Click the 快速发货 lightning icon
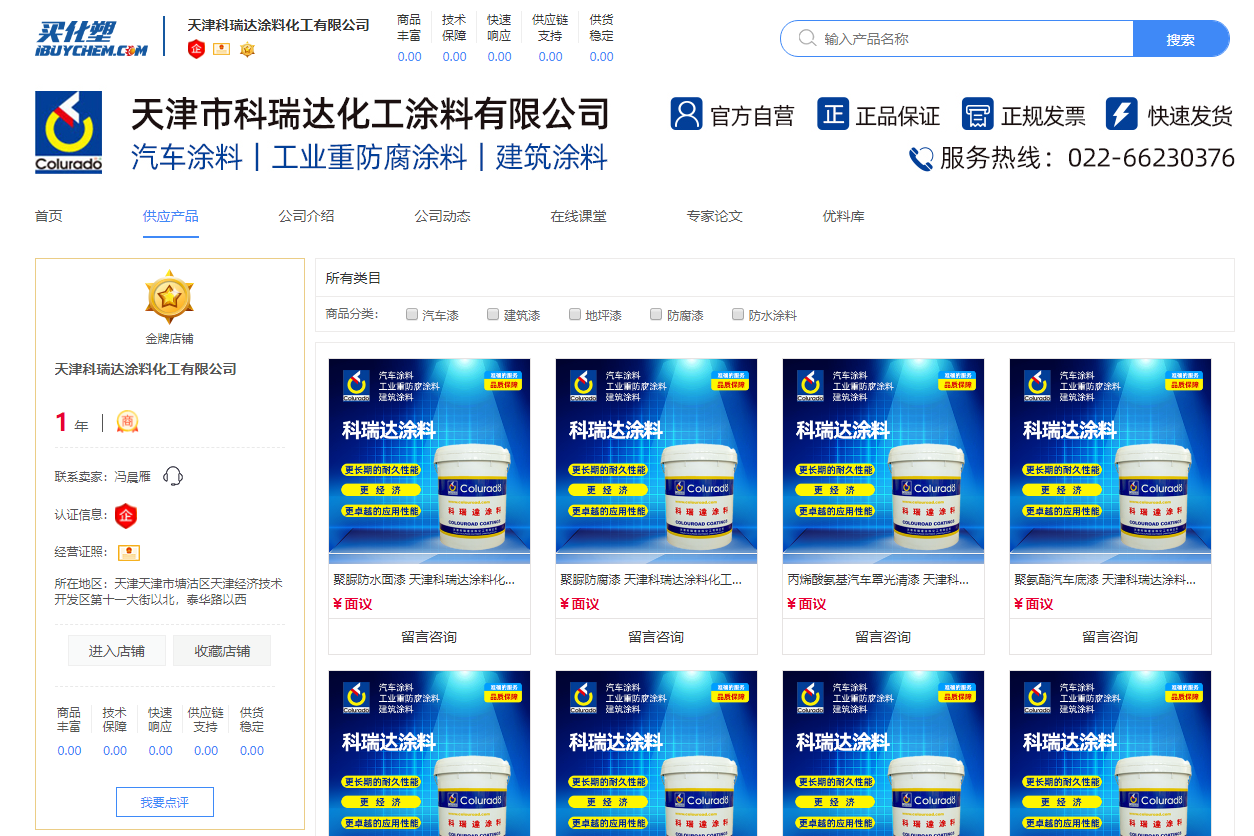 click(x=1122, y=114)
